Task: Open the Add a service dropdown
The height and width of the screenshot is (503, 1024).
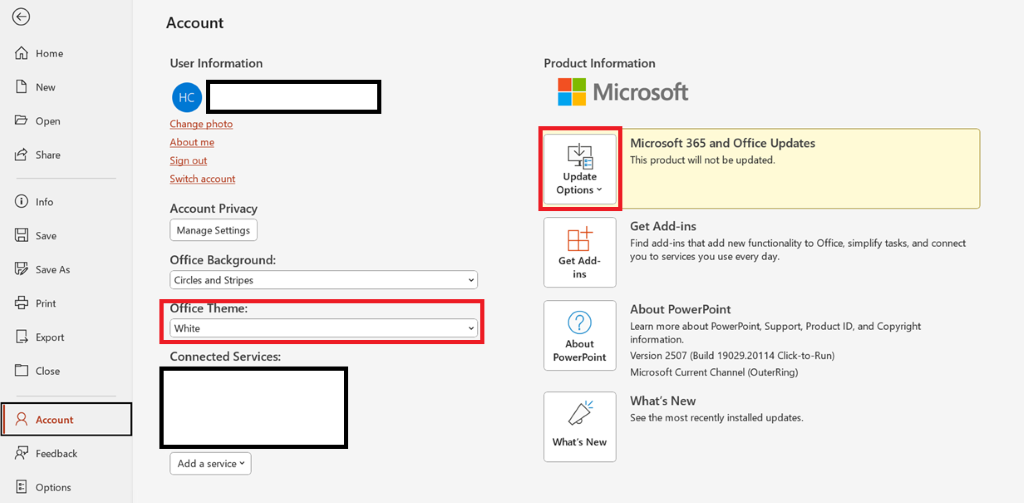Action: (x=210, y=463)
